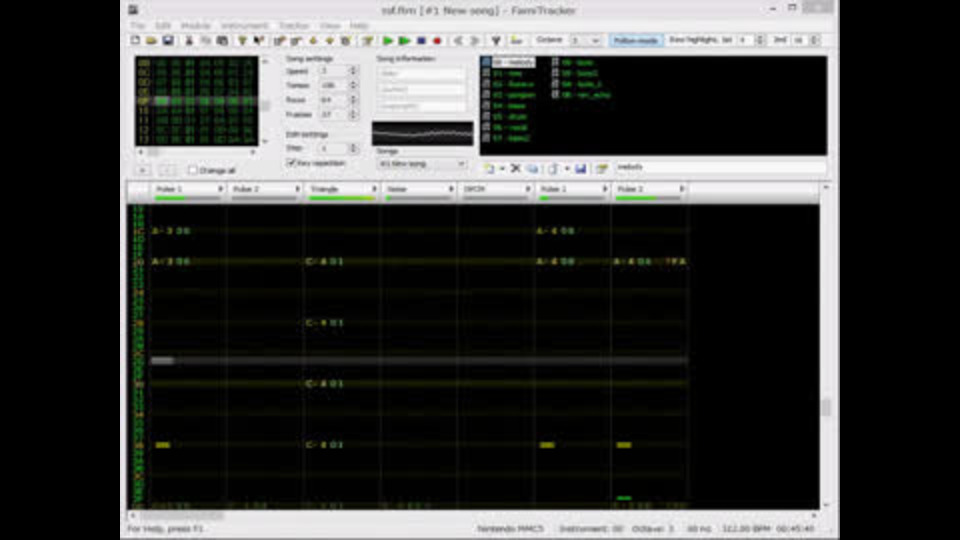Click the Create NSF toolbar icon
Viewport: 960px width, 540px height.
click(x=517, y=40)
